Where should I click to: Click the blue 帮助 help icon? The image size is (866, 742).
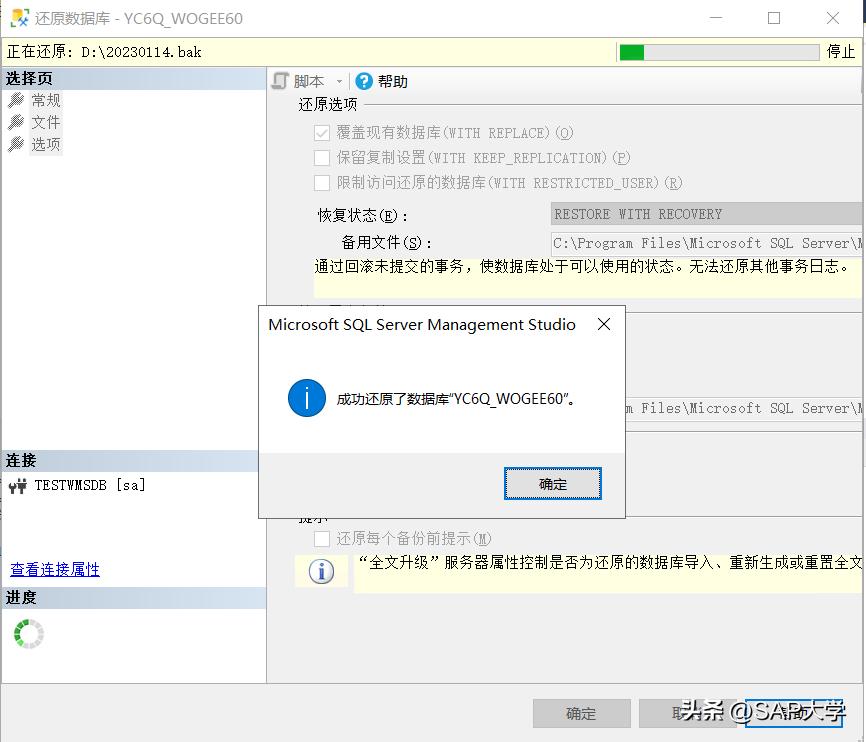363,81
